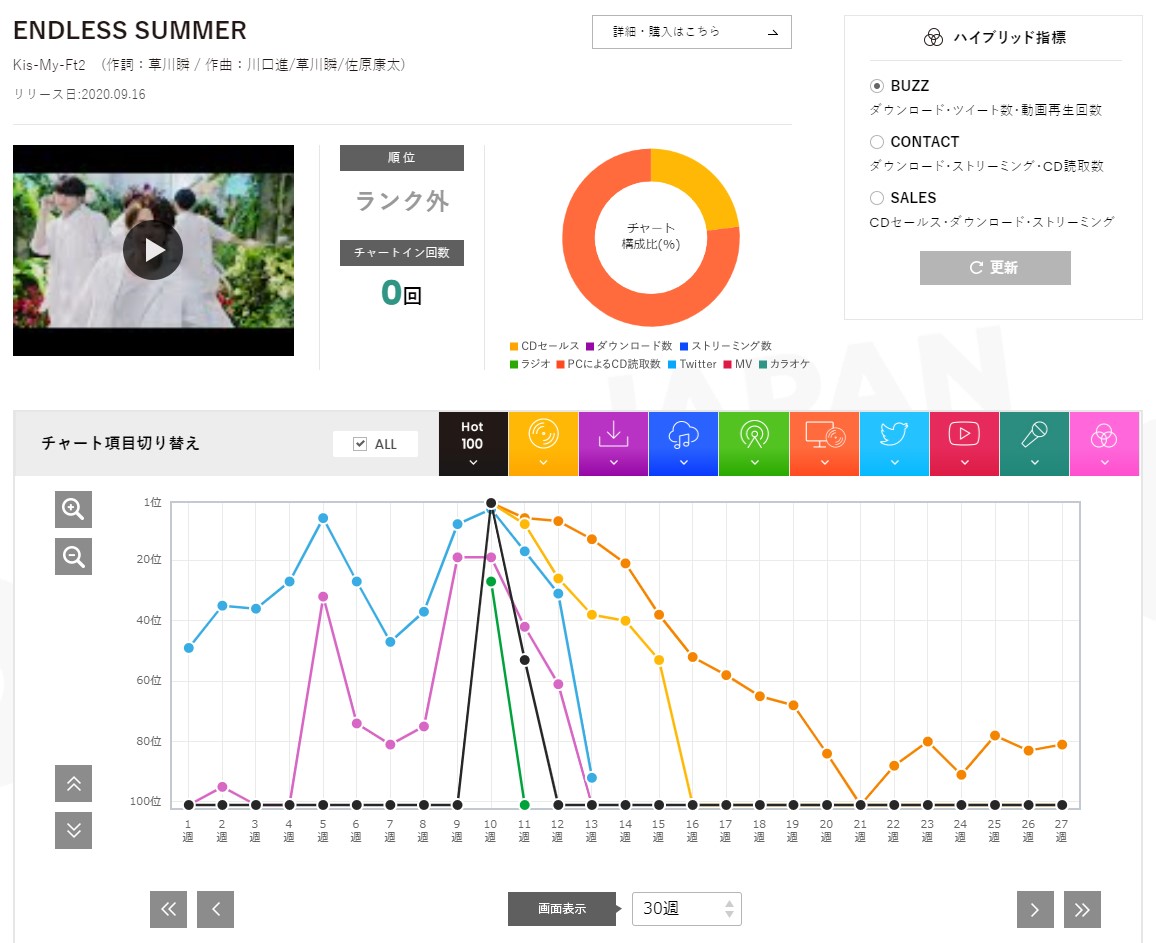This screenshot has height=943, width=1156.
Task: Click the 画面表示 button
Action: coord(562,909)
